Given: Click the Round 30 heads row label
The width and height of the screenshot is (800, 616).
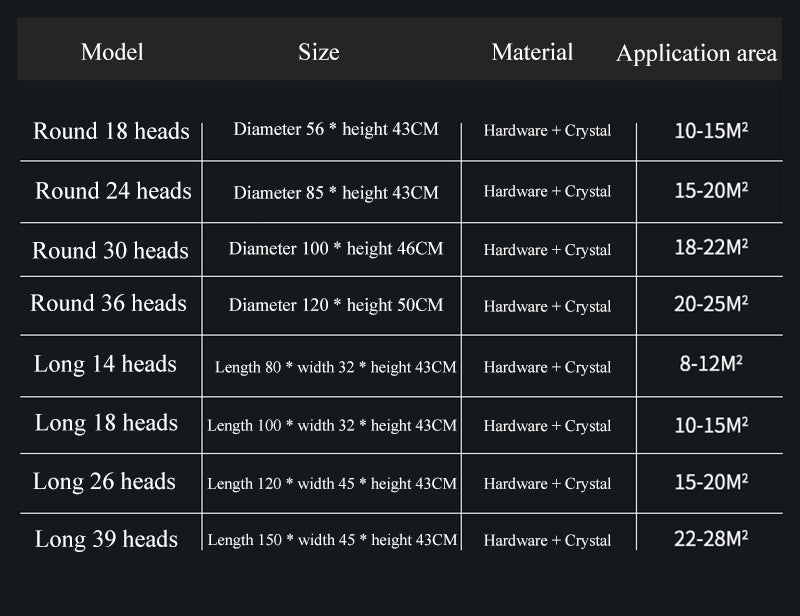Looking at the screenshot, I should [x=110, y=250].
